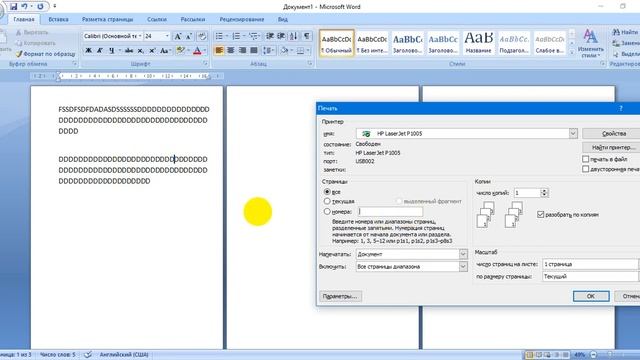Select the все pages radio button
Image resolution: width=640 pixels, height=360 pixels.
[x=327, y=192]
